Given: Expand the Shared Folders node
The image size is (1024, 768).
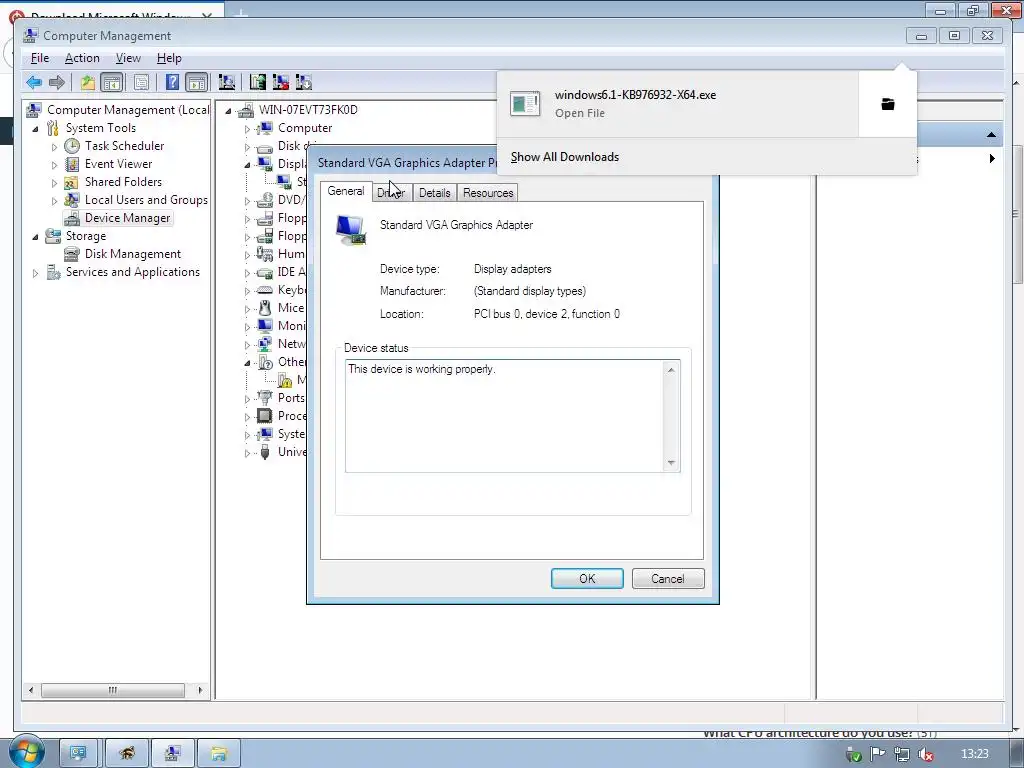Looking at the screenshot, I should coord(54,183).
